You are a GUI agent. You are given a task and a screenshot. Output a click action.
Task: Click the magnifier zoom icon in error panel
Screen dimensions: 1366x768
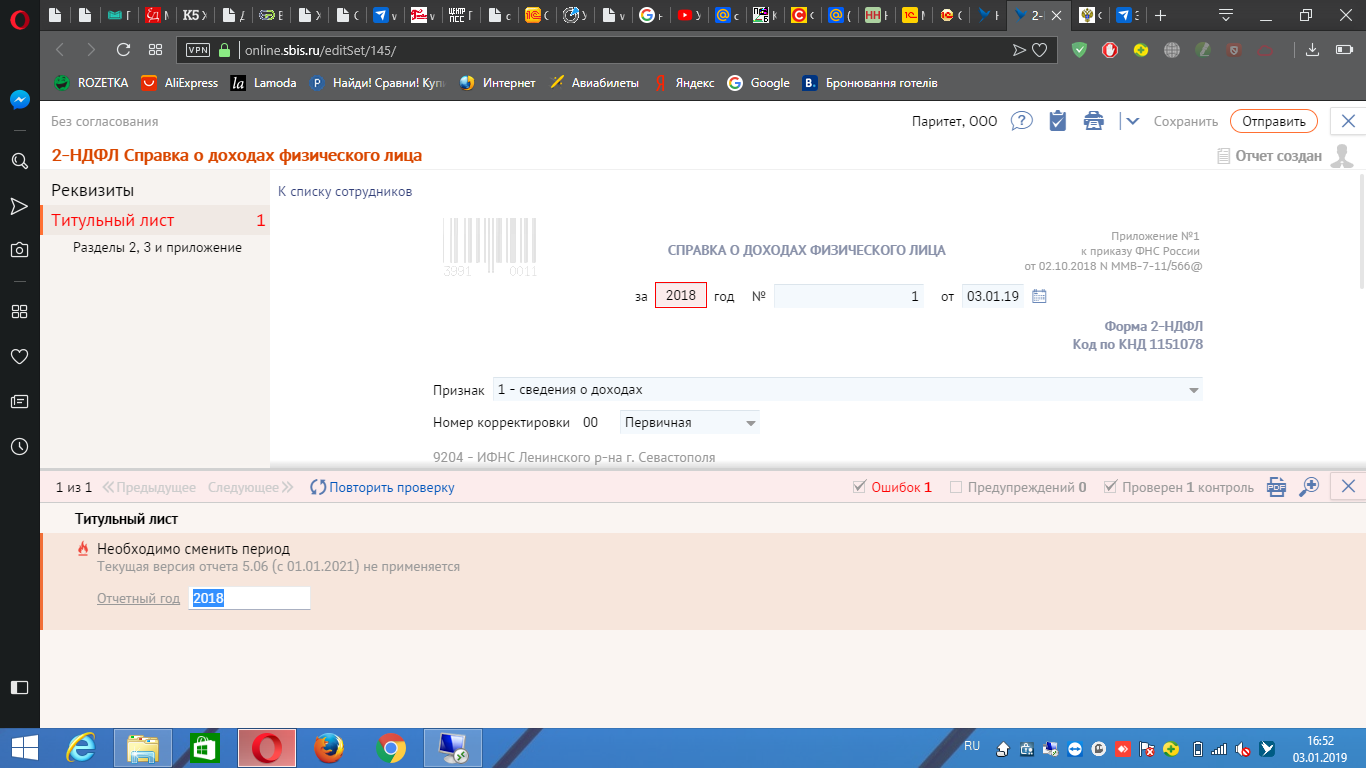1309,487
